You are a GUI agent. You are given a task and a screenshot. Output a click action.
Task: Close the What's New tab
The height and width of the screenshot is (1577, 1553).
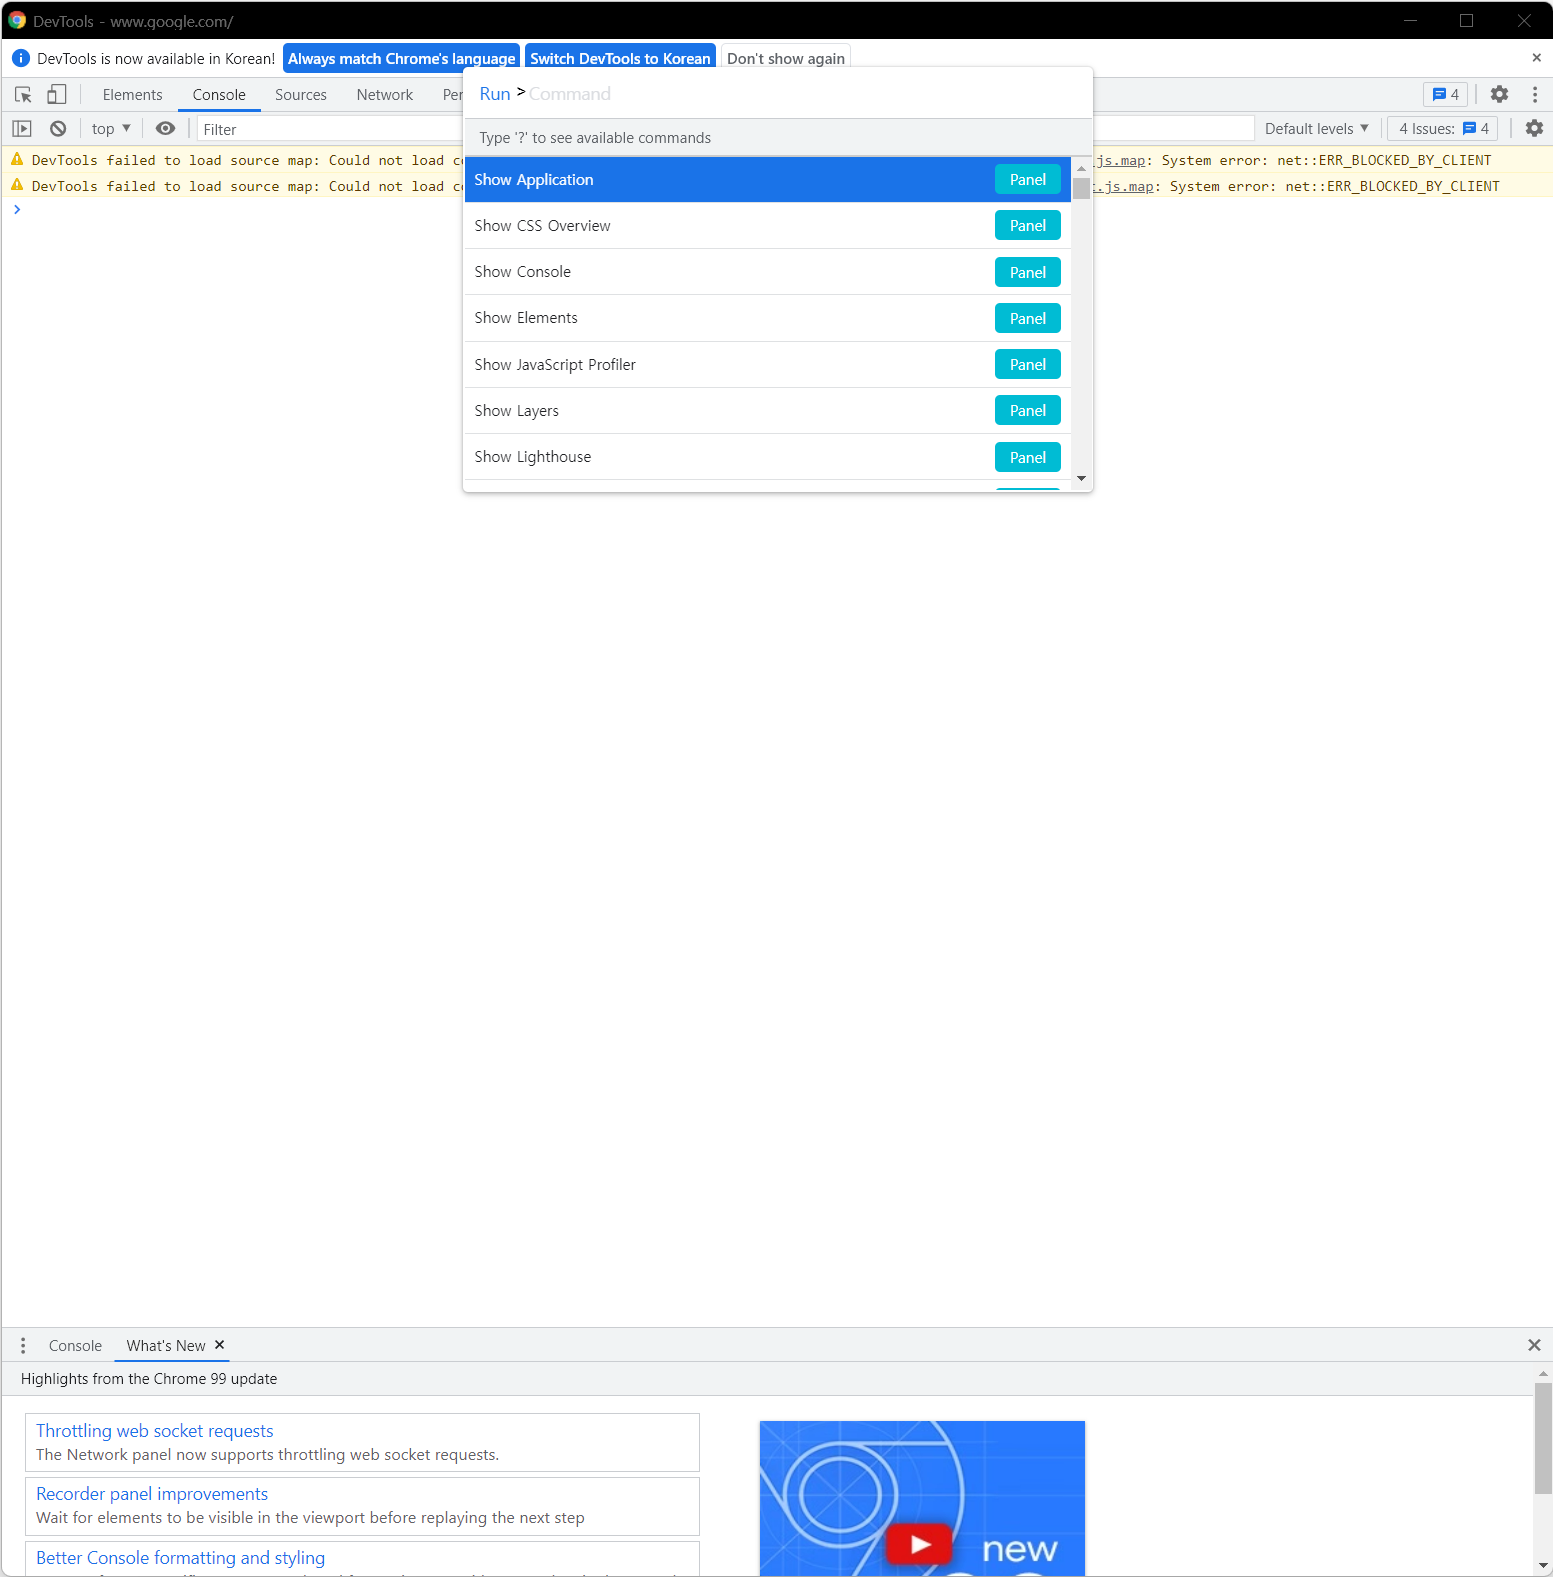(x=220, y=1345)
